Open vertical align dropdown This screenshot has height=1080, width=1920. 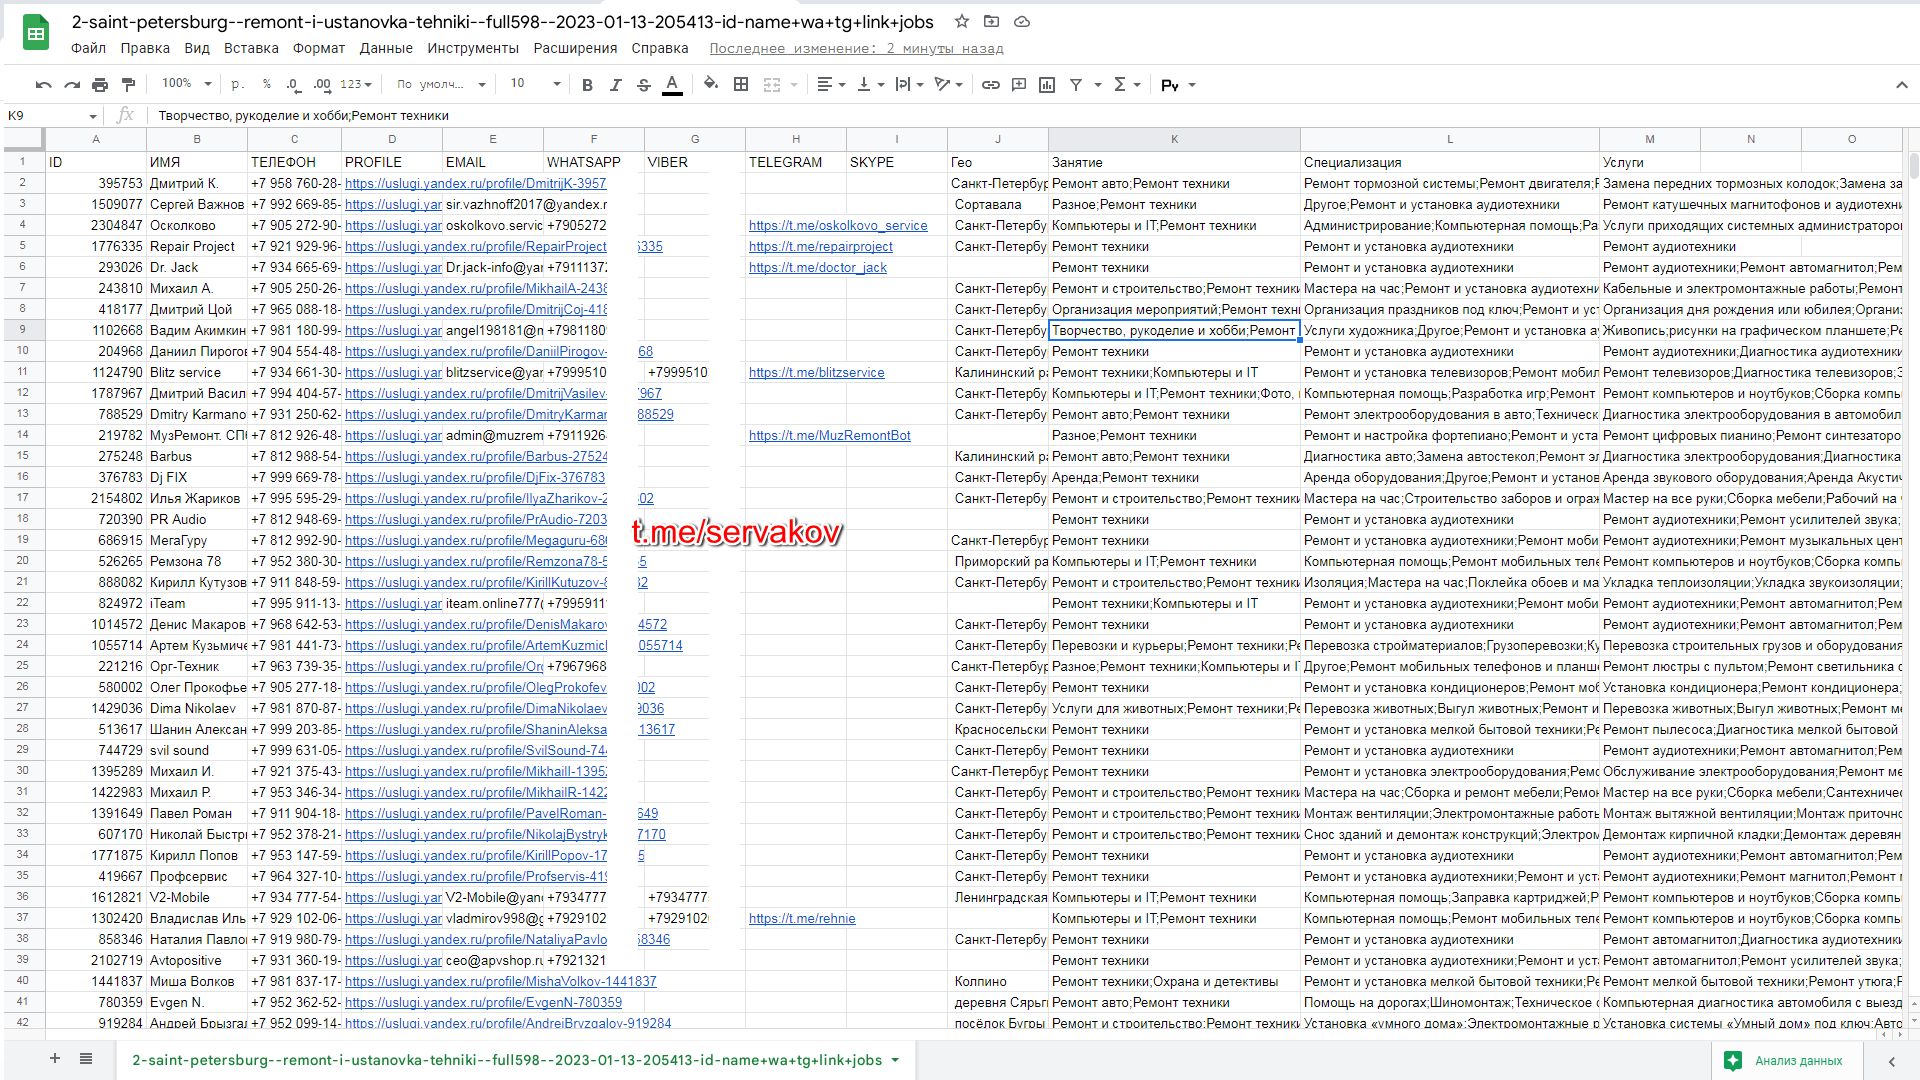point(870,85)
